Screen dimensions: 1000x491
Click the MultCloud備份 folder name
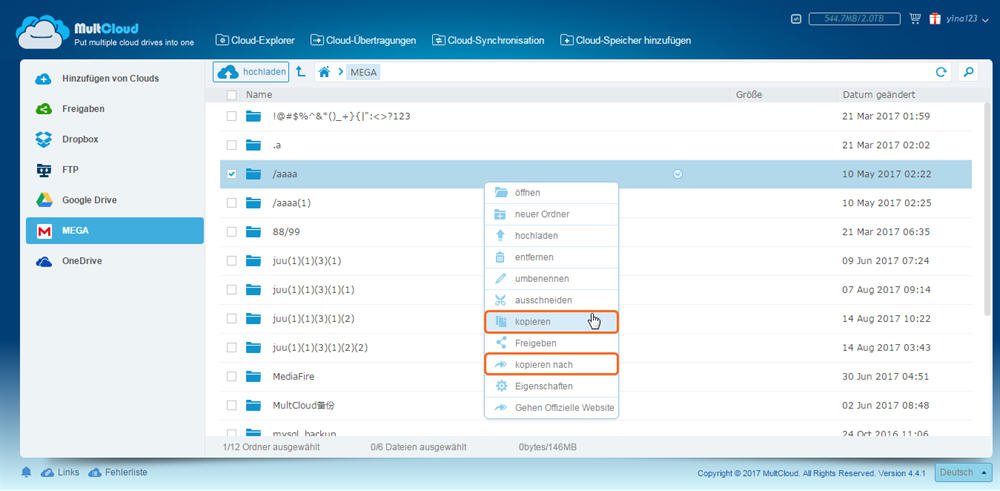pos(304,405)
